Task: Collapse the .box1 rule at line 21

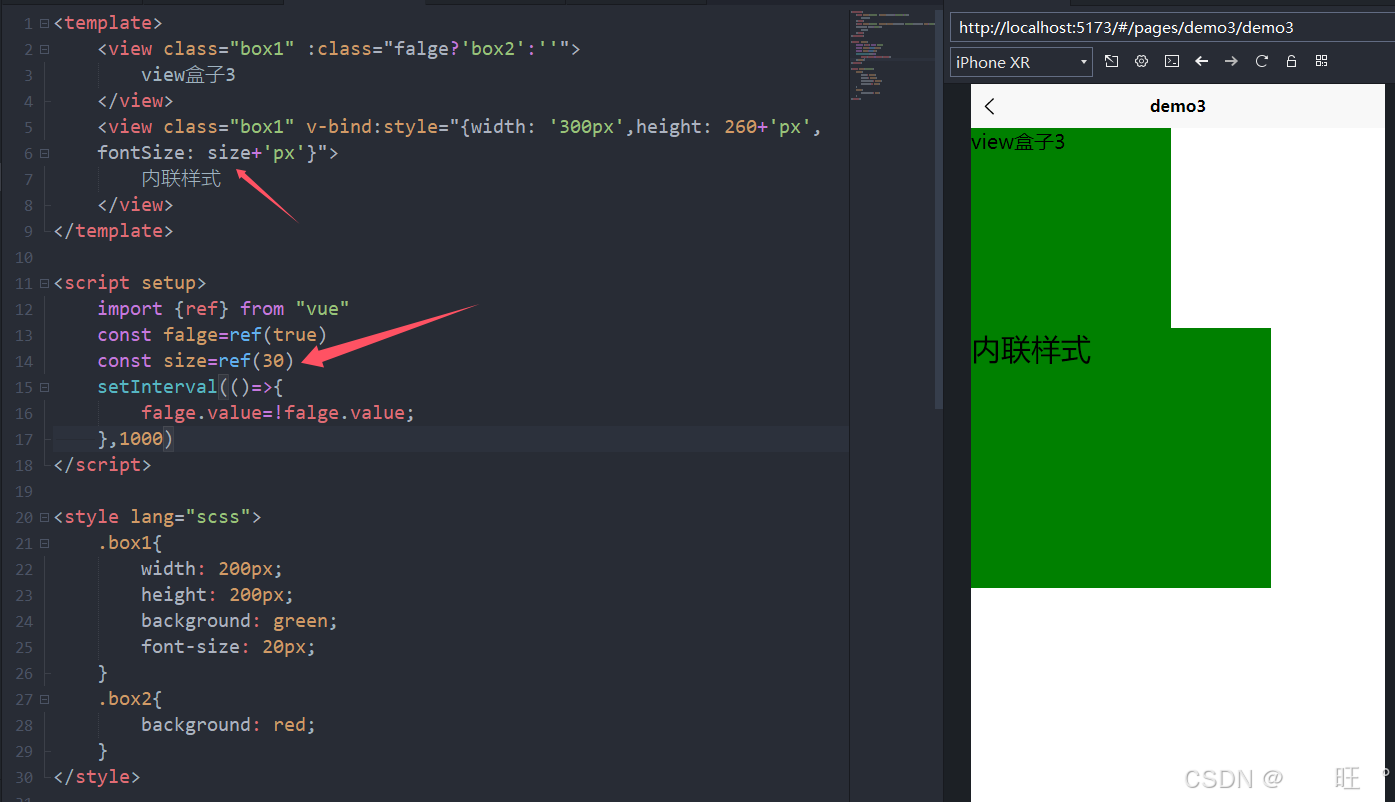Action: [44, 543]
